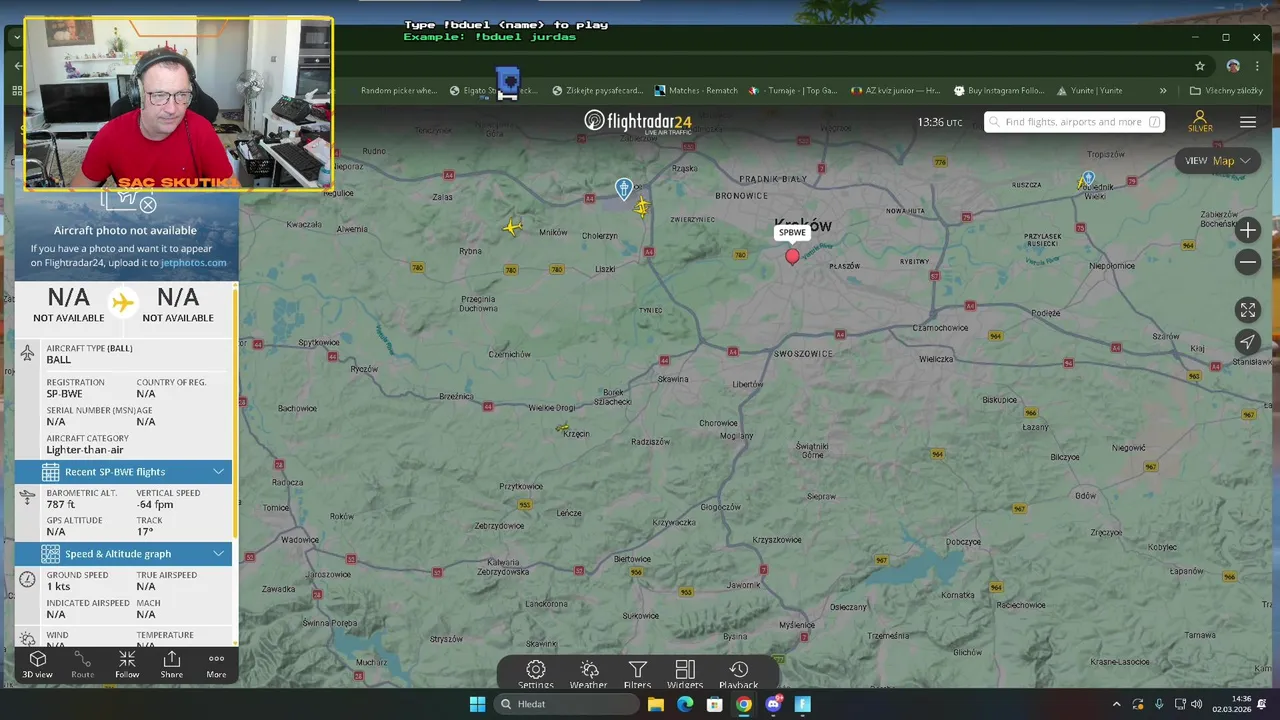Image resolution: width=1280 pixels, height=720 pixels.
Task: Open Discord from the taskbar
Action: (x=773, y=704)
